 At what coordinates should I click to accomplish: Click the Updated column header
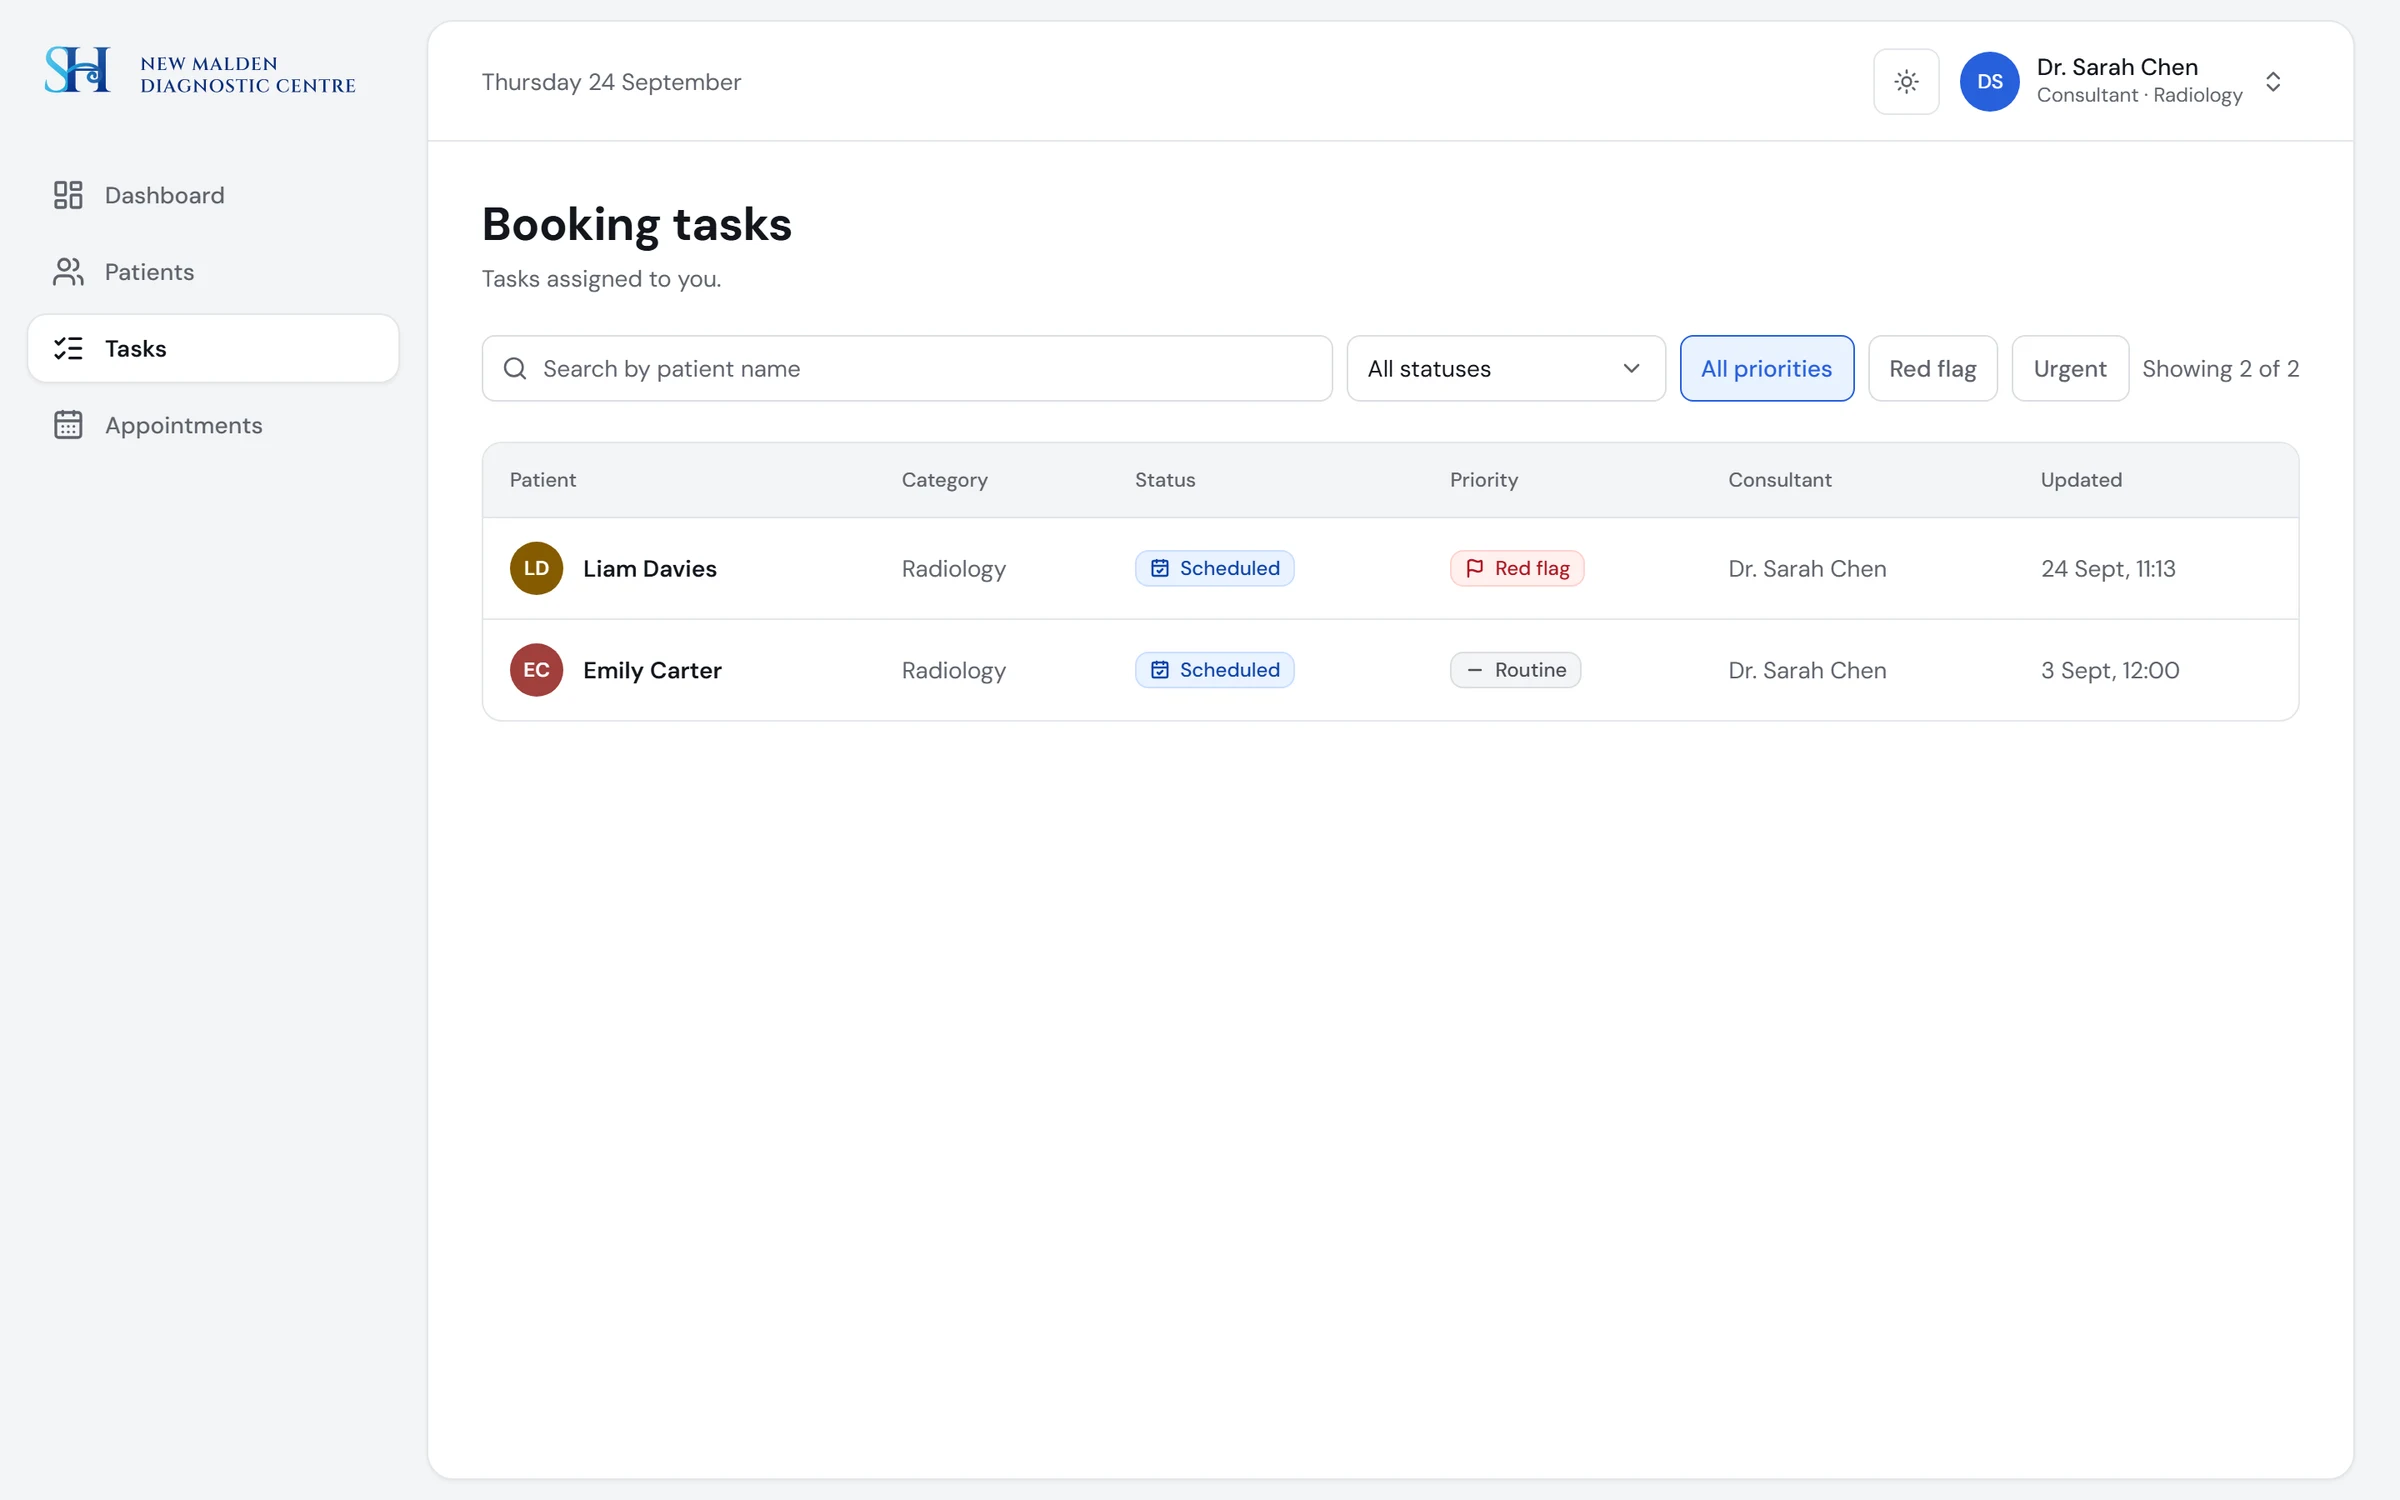tap(2081, 480)
